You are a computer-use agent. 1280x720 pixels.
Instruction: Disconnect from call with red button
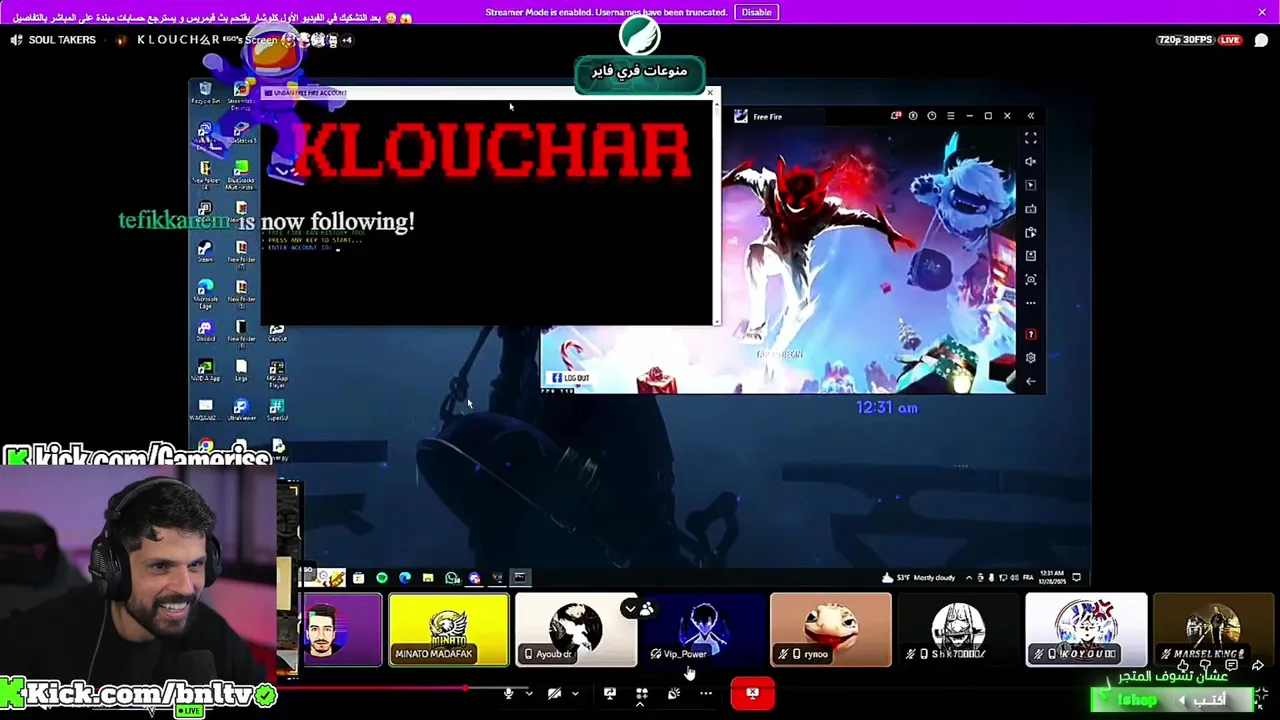[x=752, y=693]
